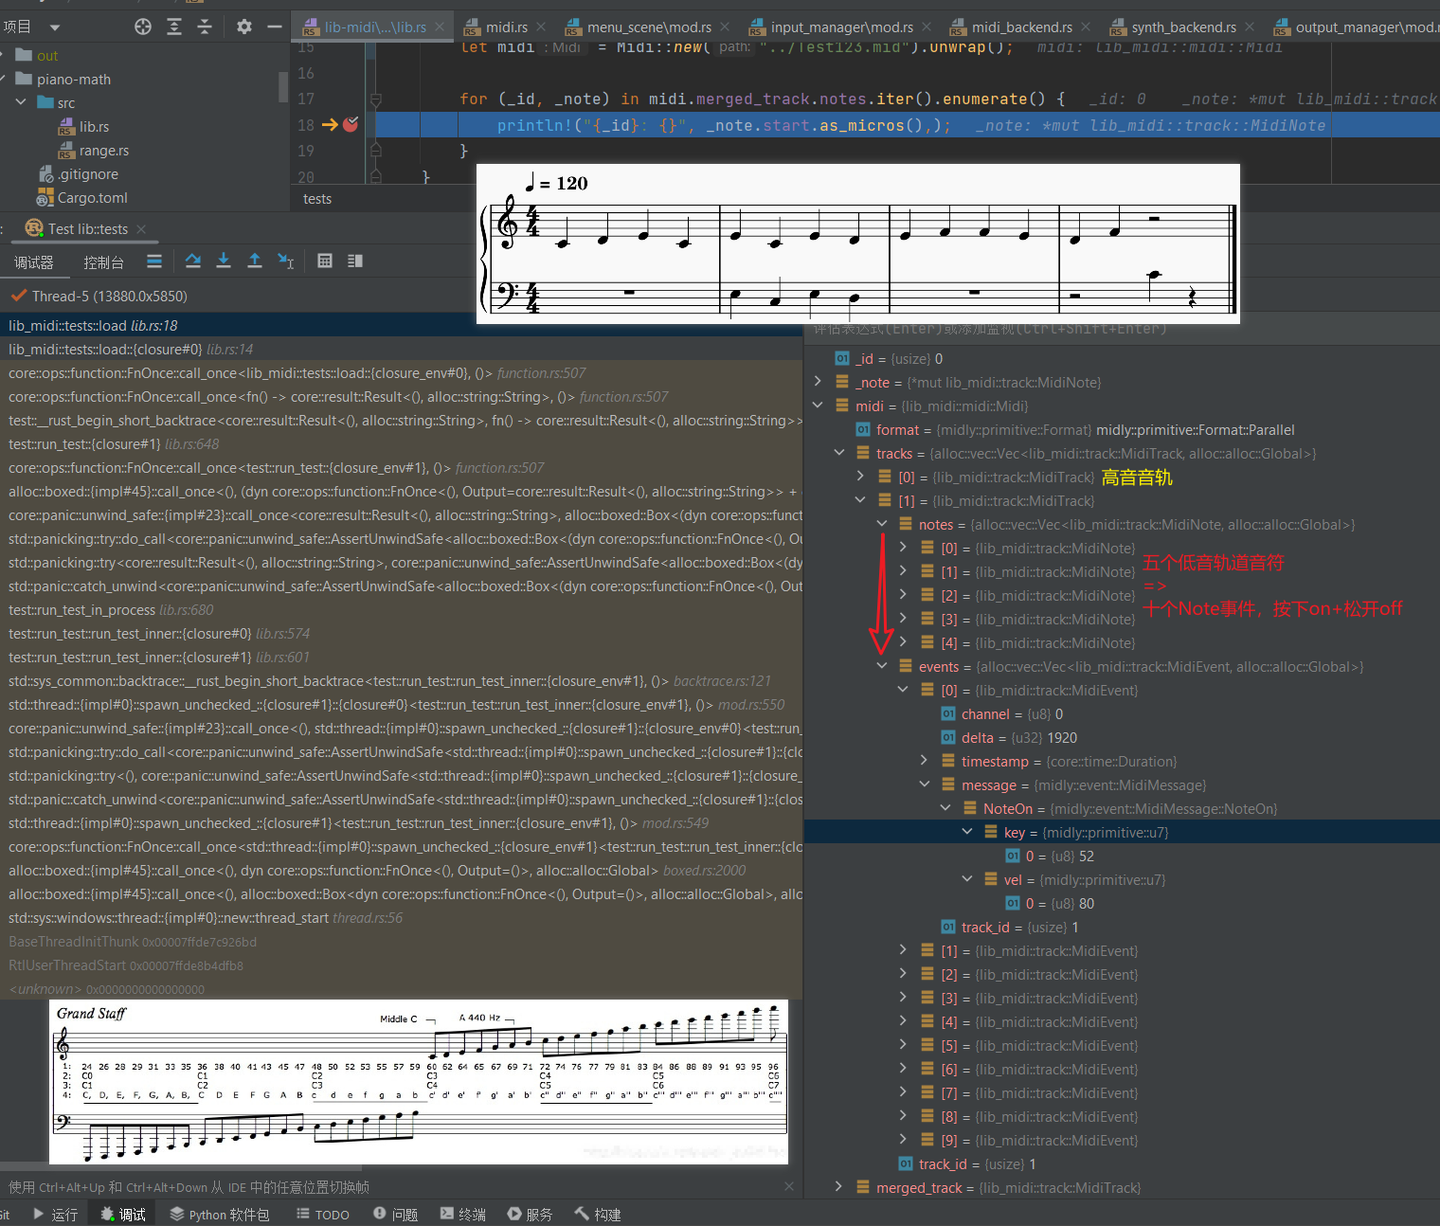
Task: Click the Step Into debugger icon
Action: [224, 261]
